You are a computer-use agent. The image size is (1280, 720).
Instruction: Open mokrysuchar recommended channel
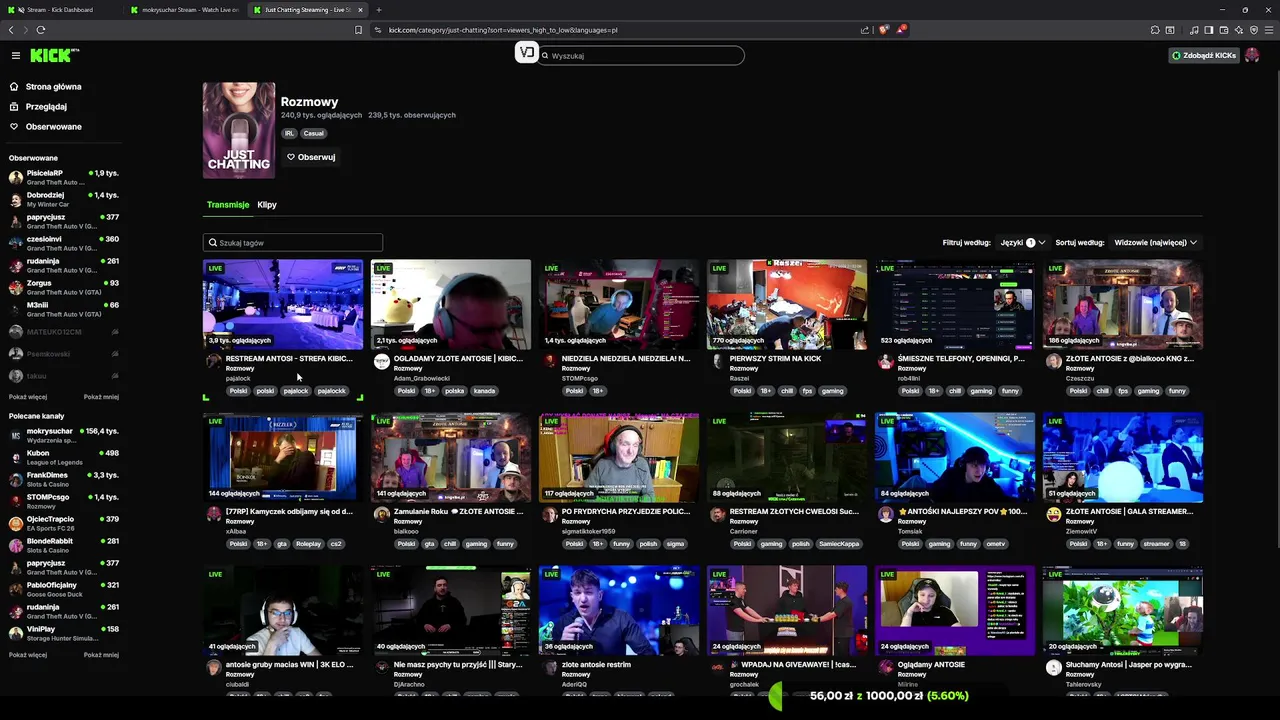click(64, 436)
